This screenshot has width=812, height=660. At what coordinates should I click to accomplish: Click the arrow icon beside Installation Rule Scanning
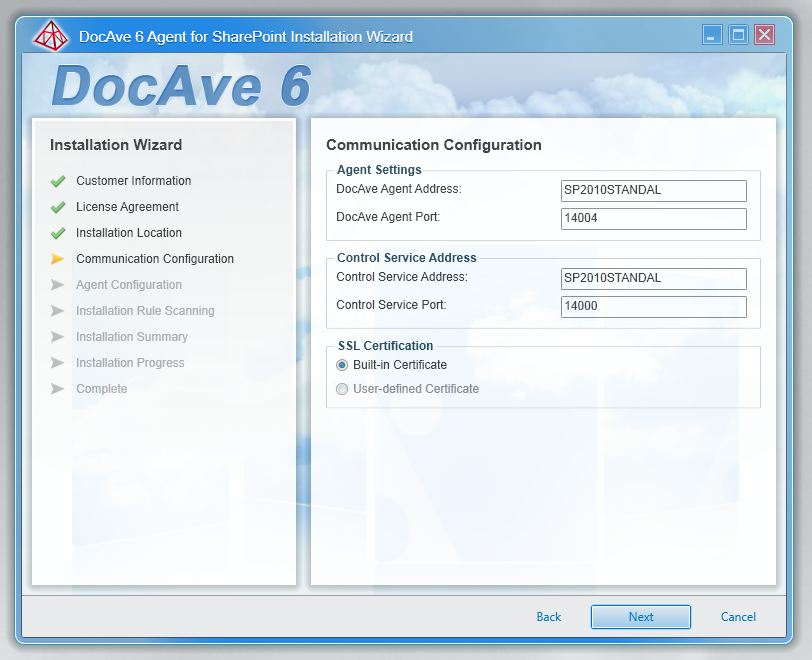point(57,311)
